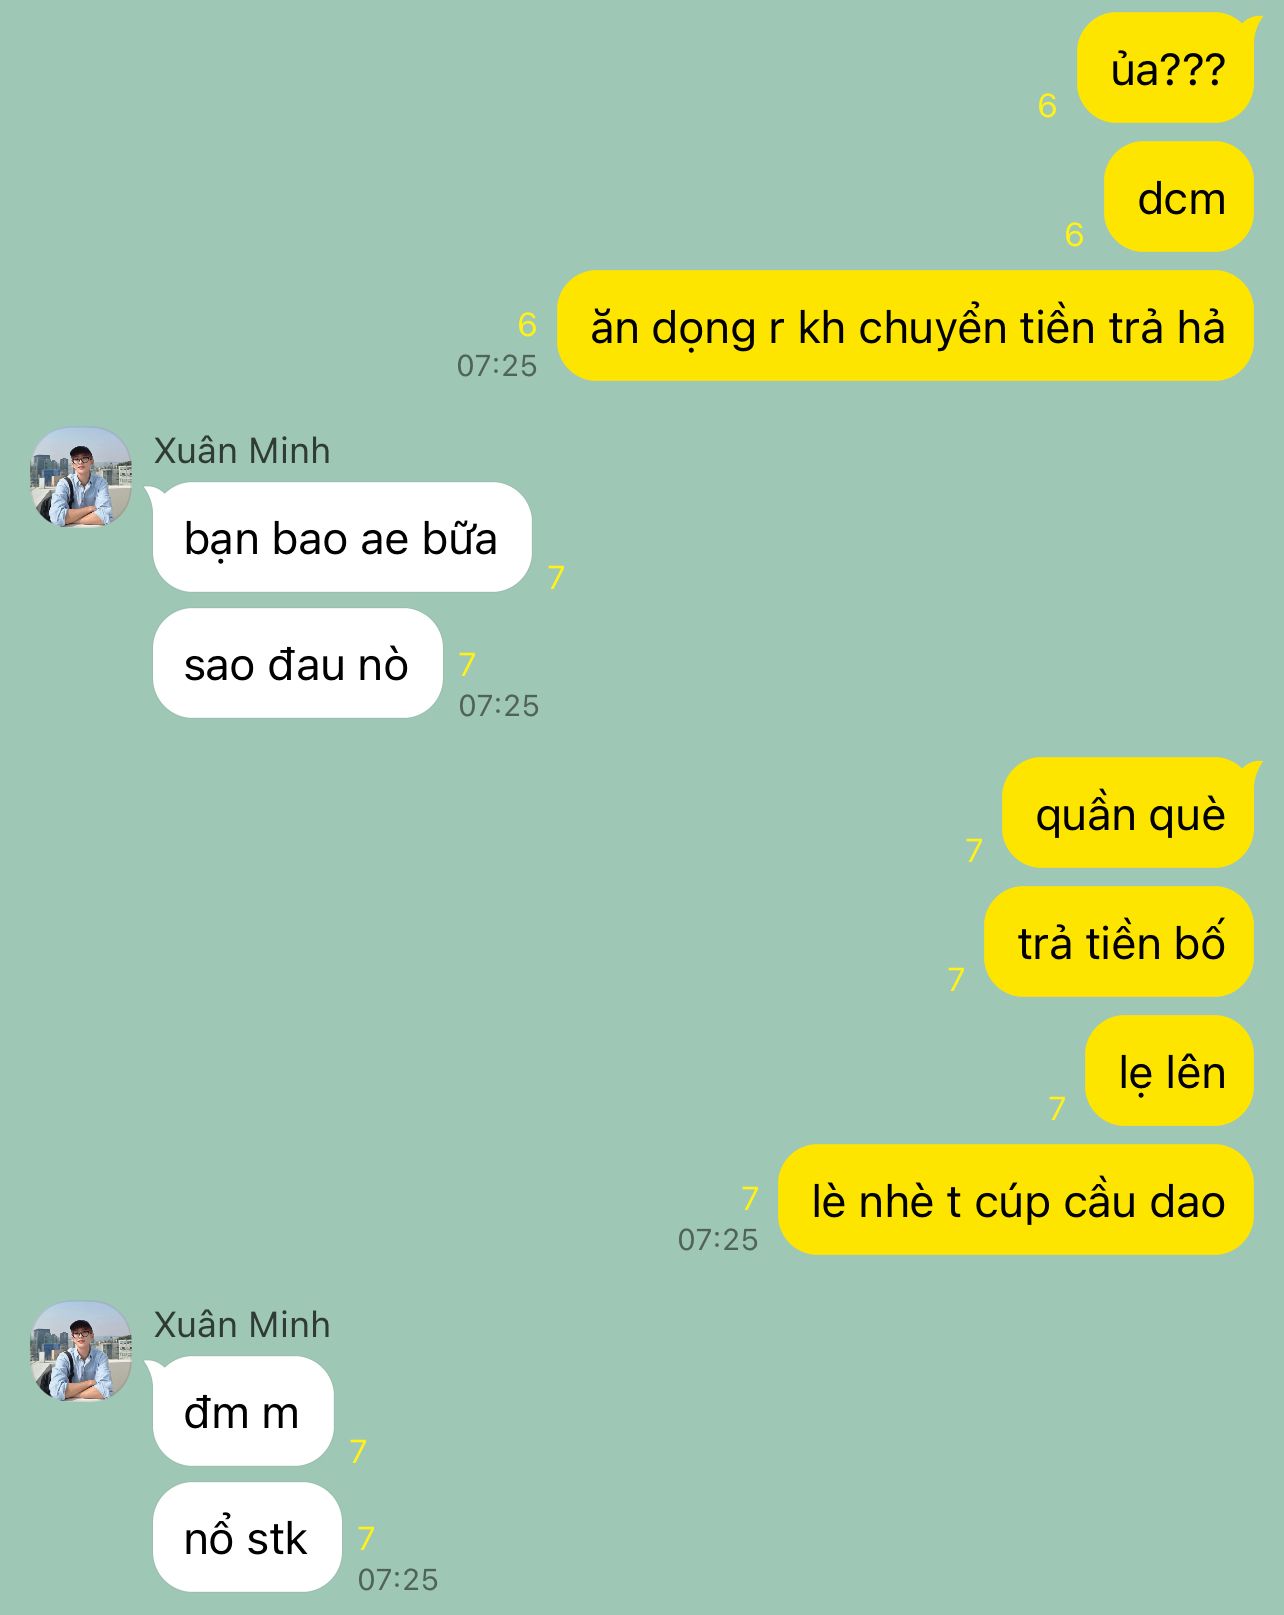Open Xuân Minh's avatar above 'bạn bao ae bữa'
1284x1615 pixels.
81,478
